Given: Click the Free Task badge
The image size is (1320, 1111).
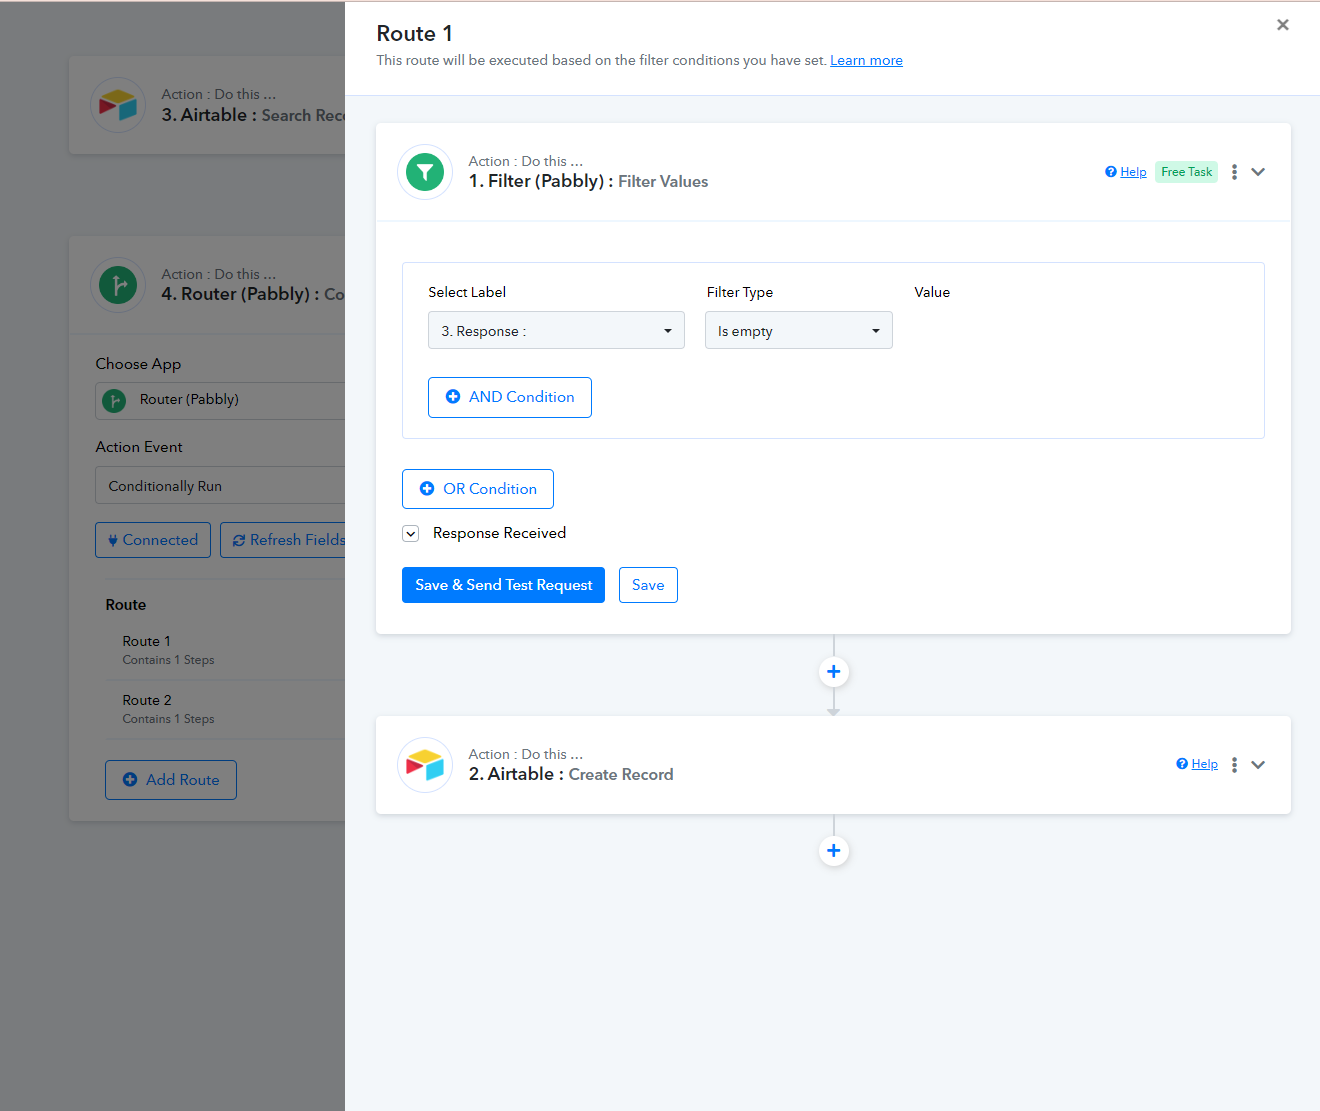Looking at the screenshot, I should coord(1187,172).
